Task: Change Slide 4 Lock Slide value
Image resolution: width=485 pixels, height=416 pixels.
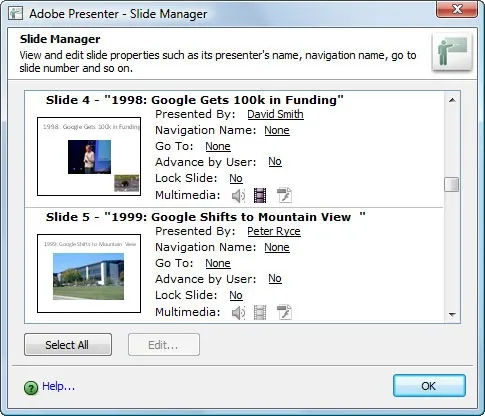Action: pos(236,178)
